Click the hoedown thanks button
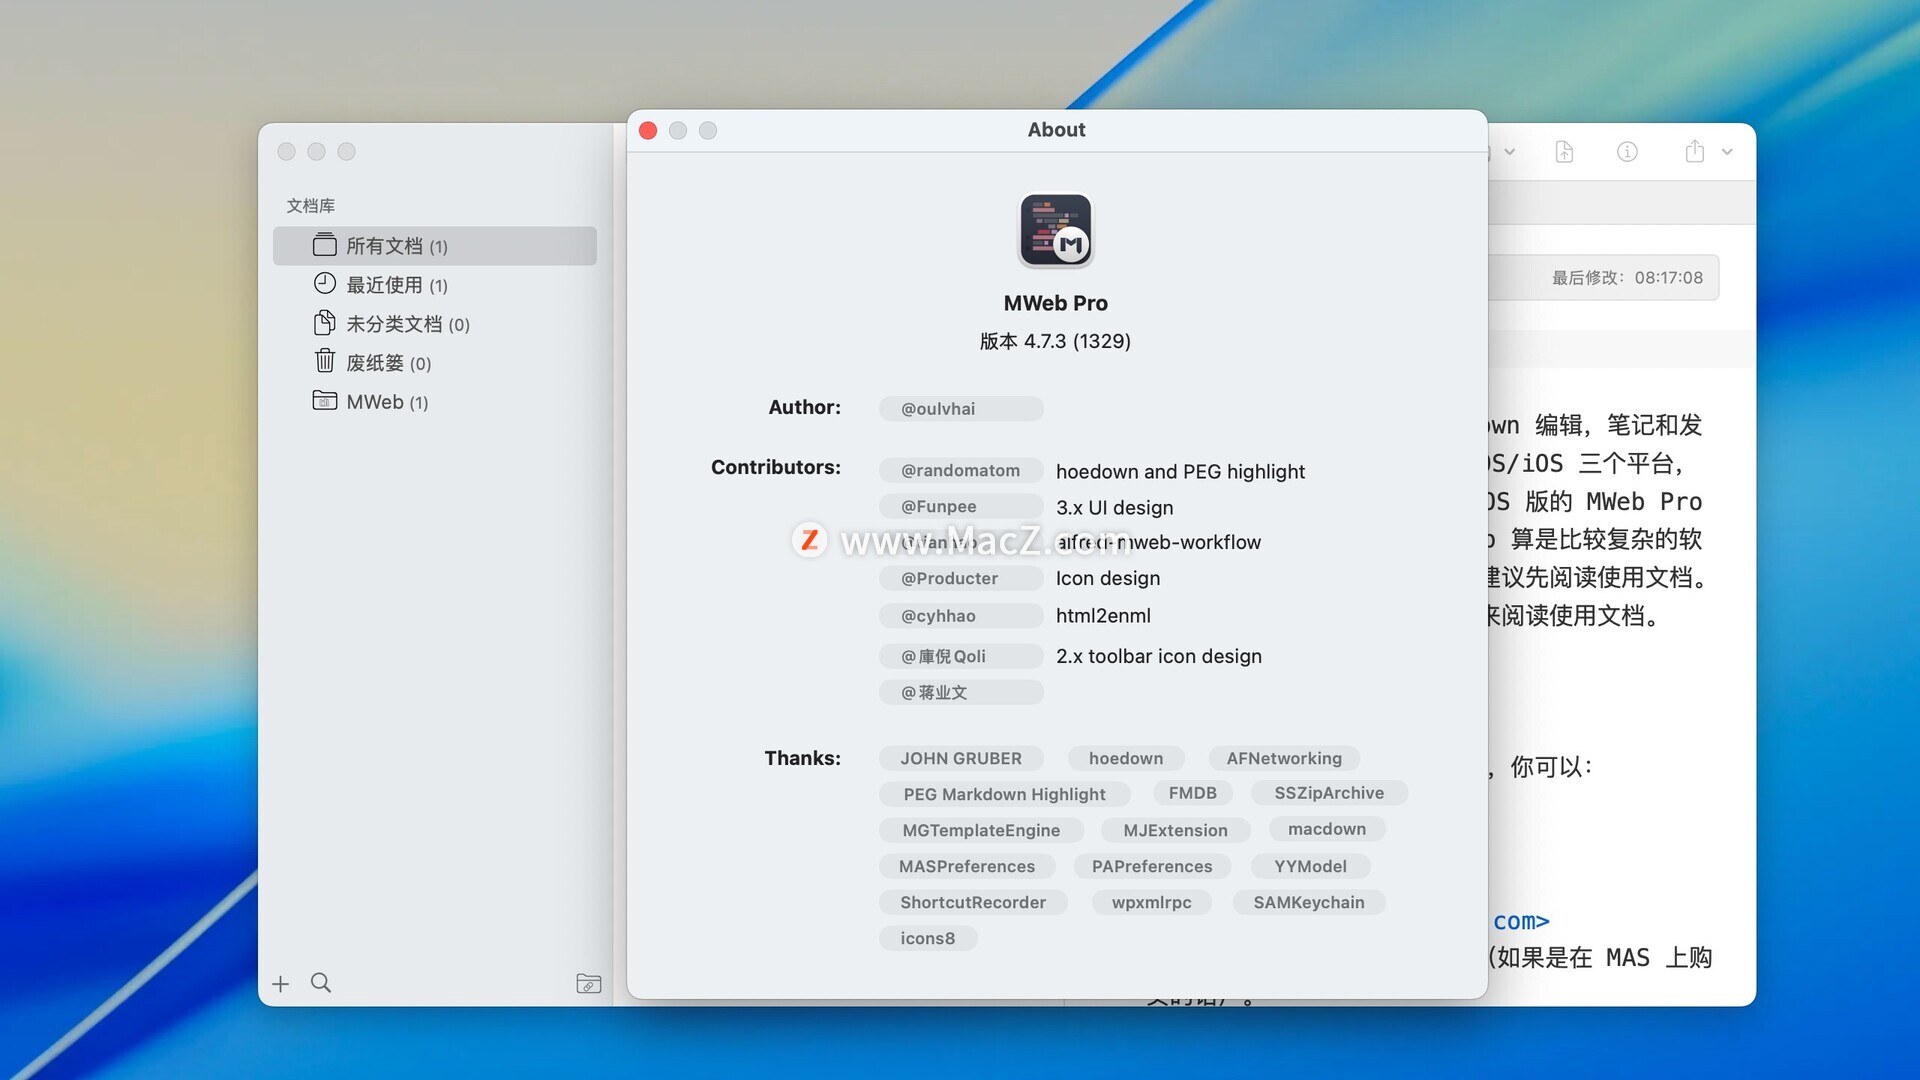1920x1080 pixels. 1126,758
